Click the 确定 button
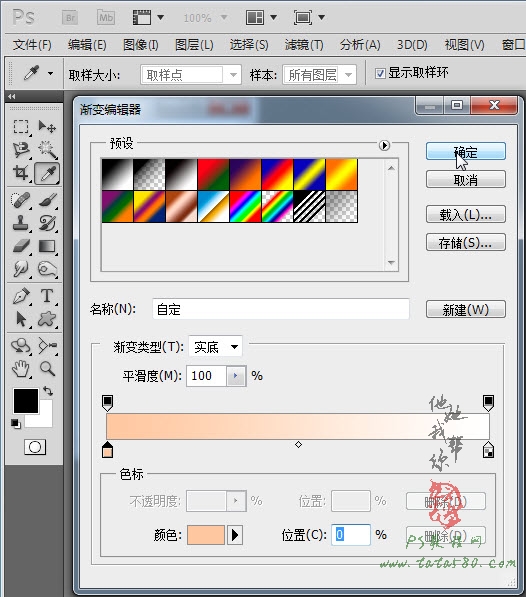The image size is (526, 597). pos(465,152)
